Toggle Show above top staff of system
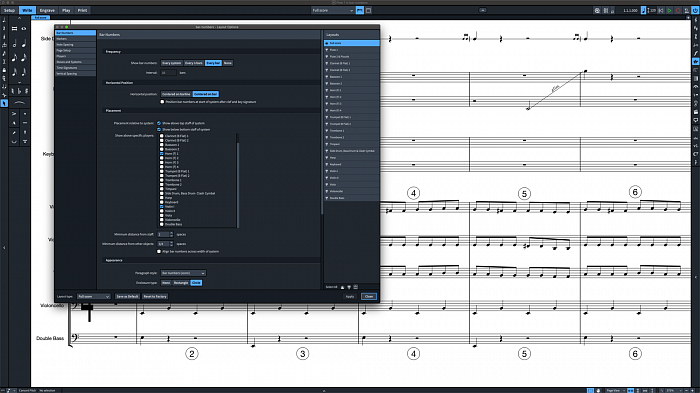 tap(158, 123)
